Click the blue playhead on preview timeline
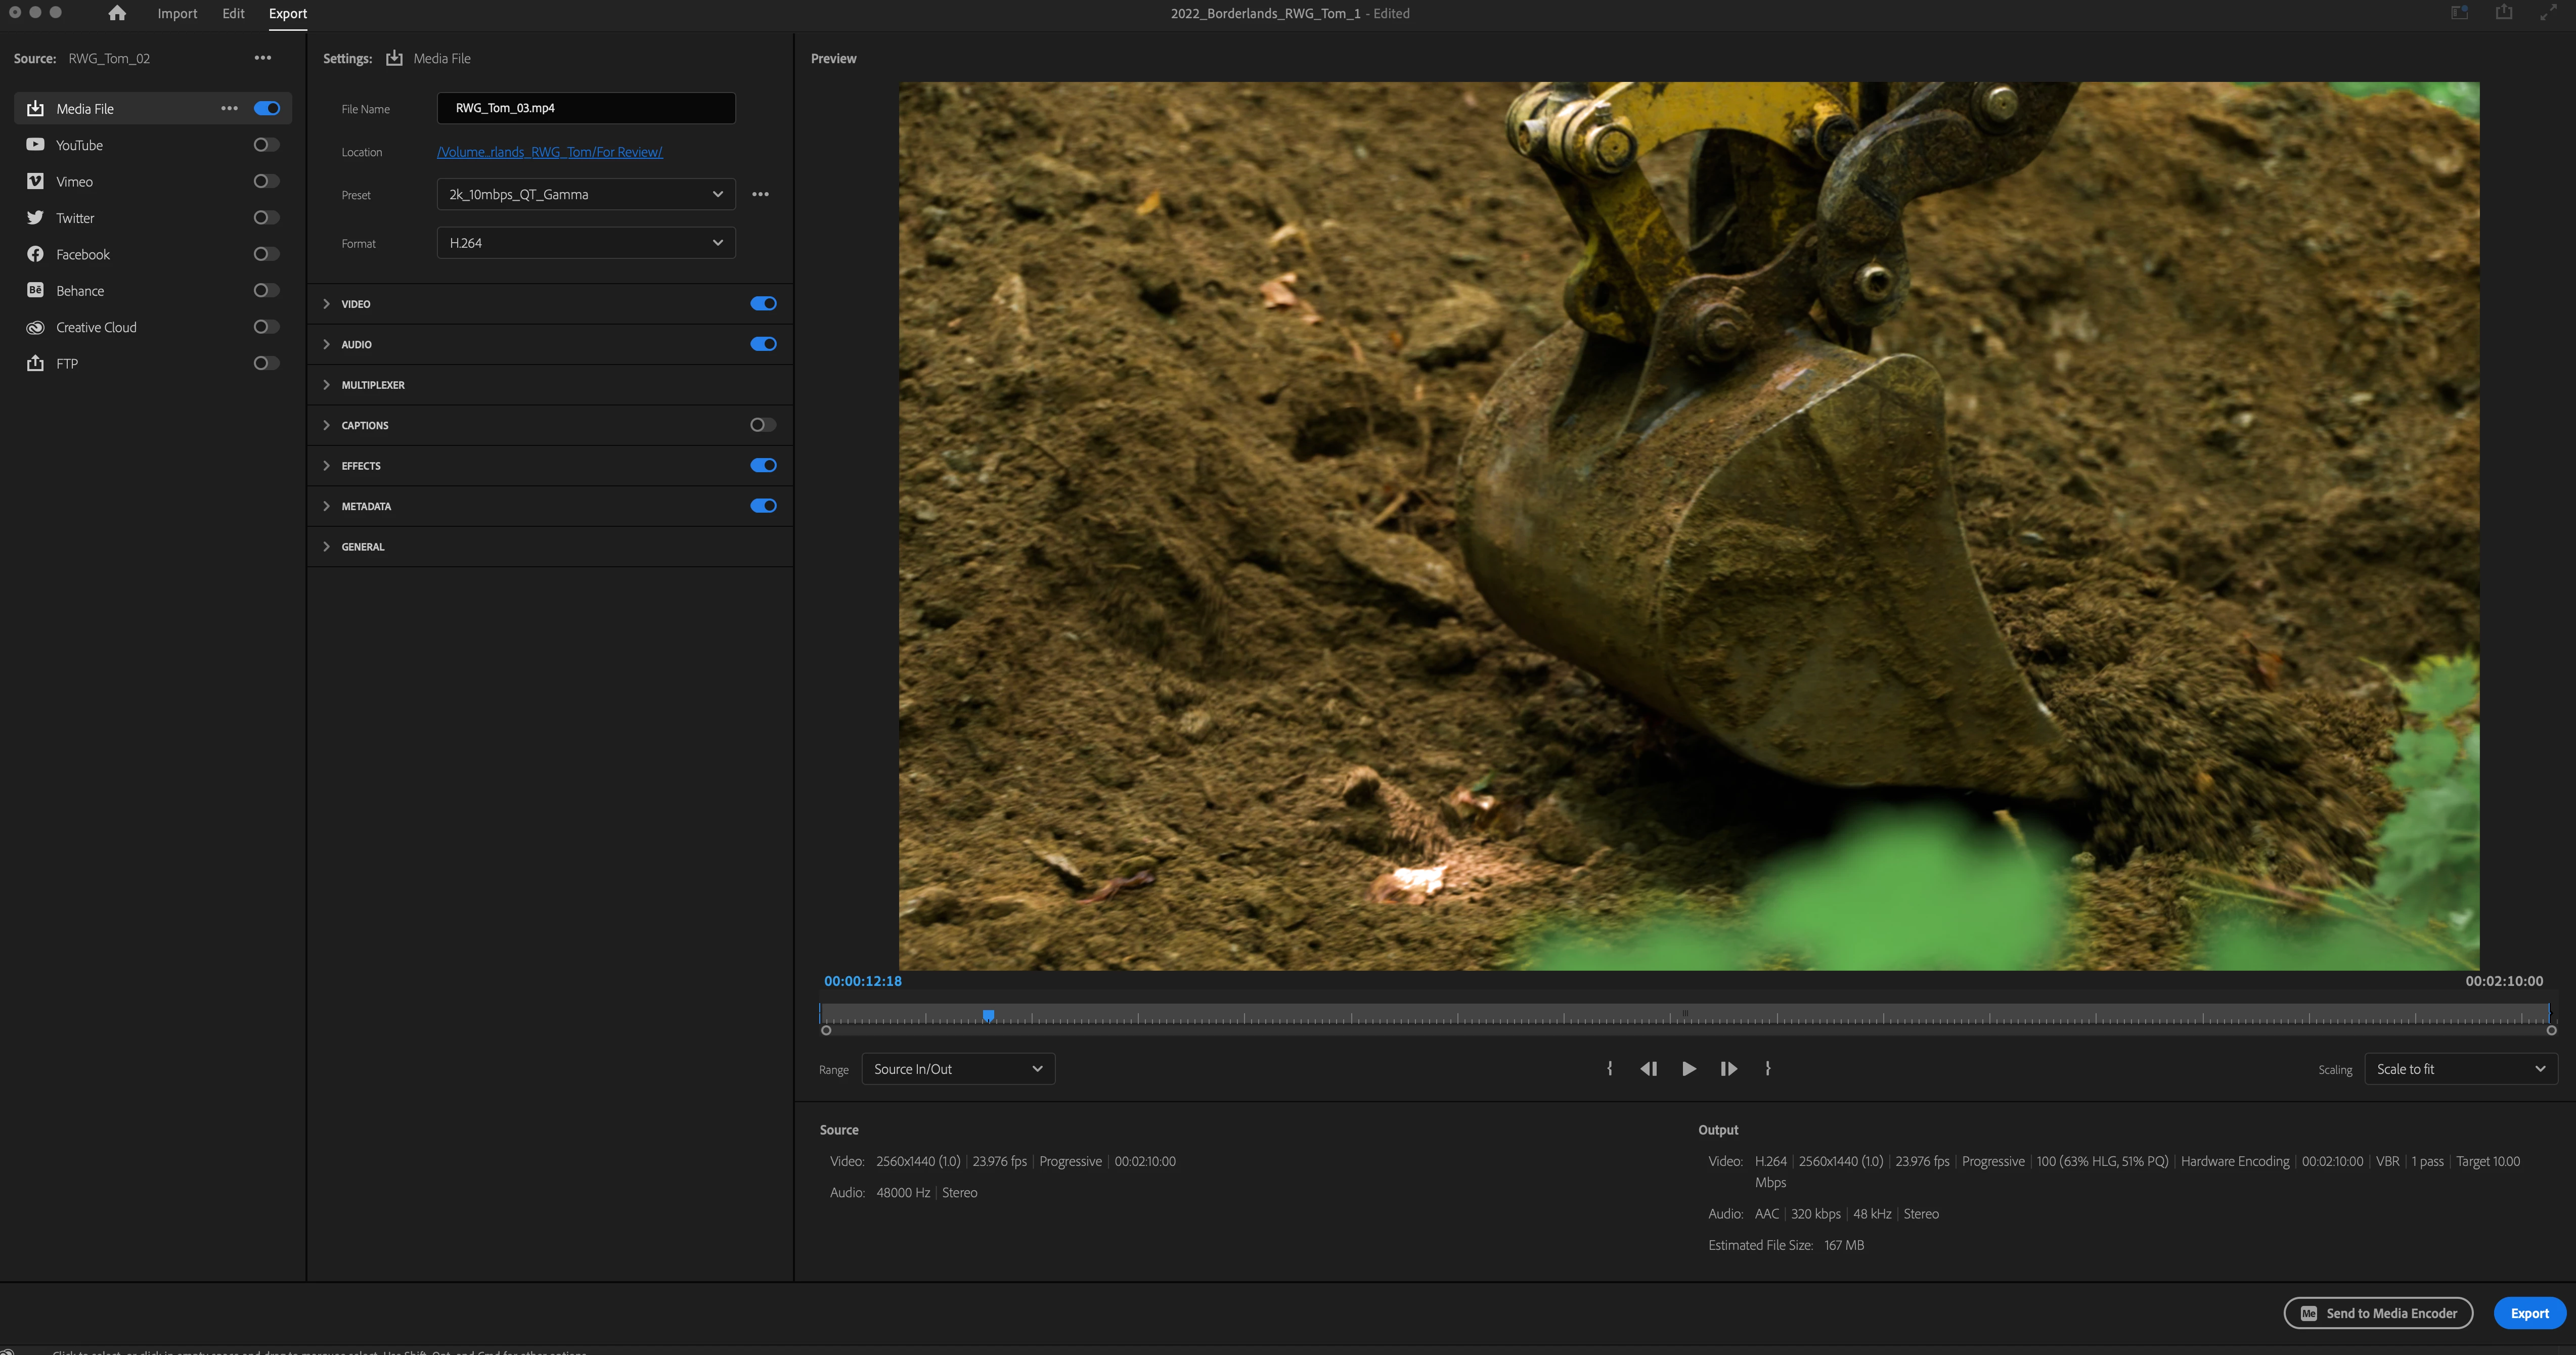This screenshot has height=1355, width=2576. click(x=988, y=1015)
